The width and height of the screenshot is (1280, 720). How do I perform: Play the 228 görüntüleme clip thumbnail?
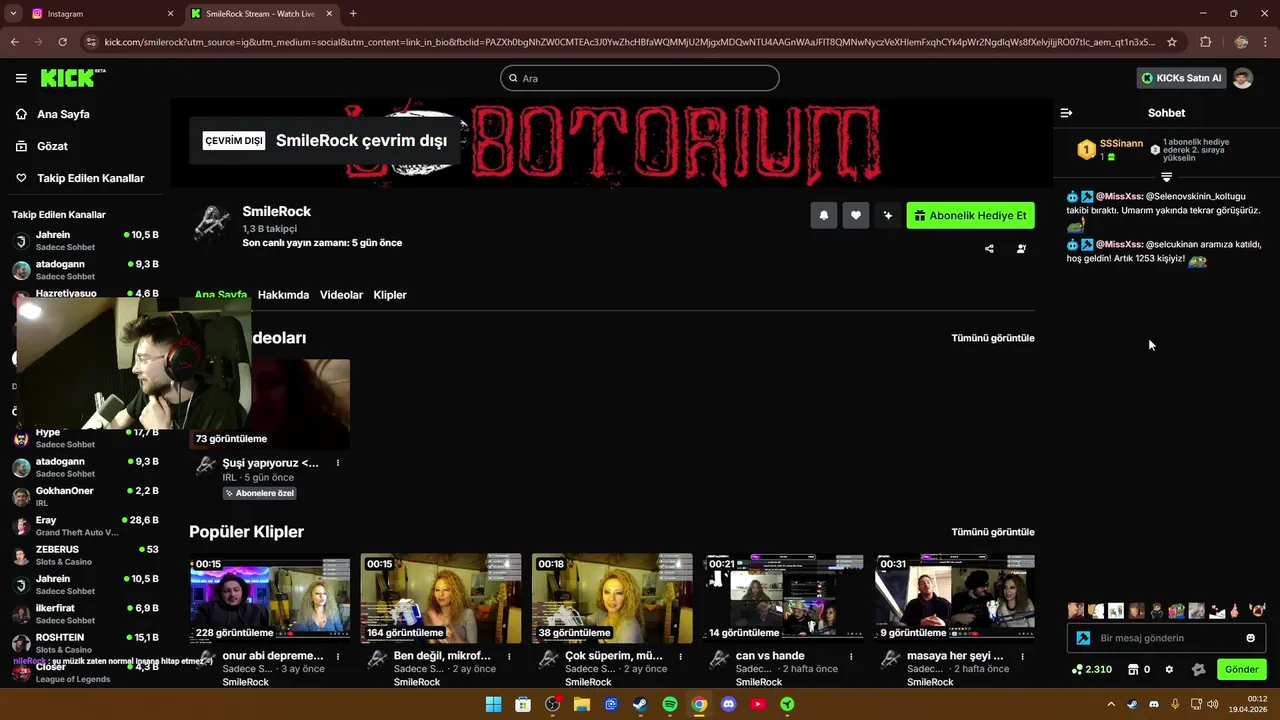point(270,598)
